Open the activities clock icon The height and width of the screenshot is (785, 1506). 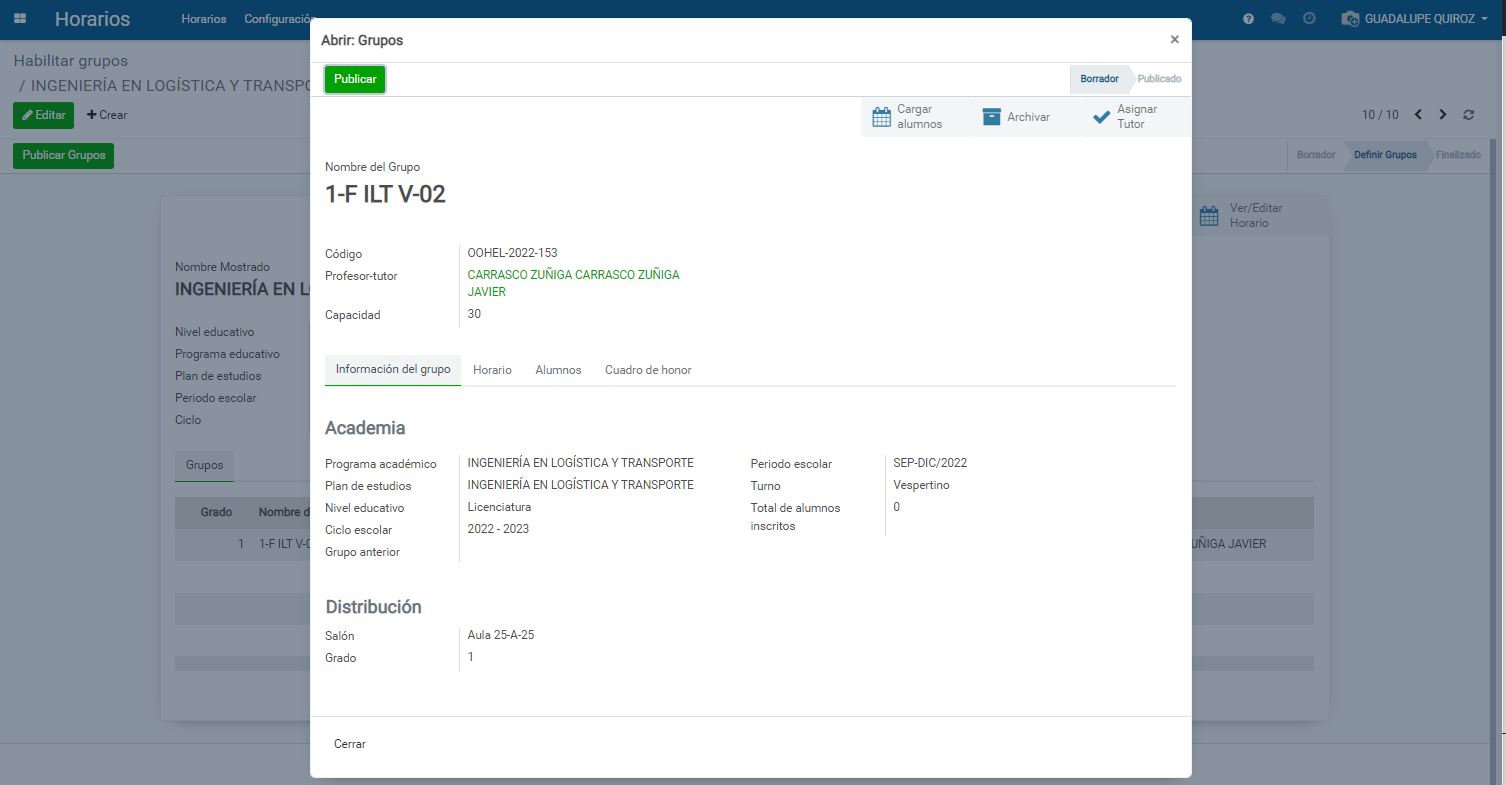click(x=1309, y=19)
